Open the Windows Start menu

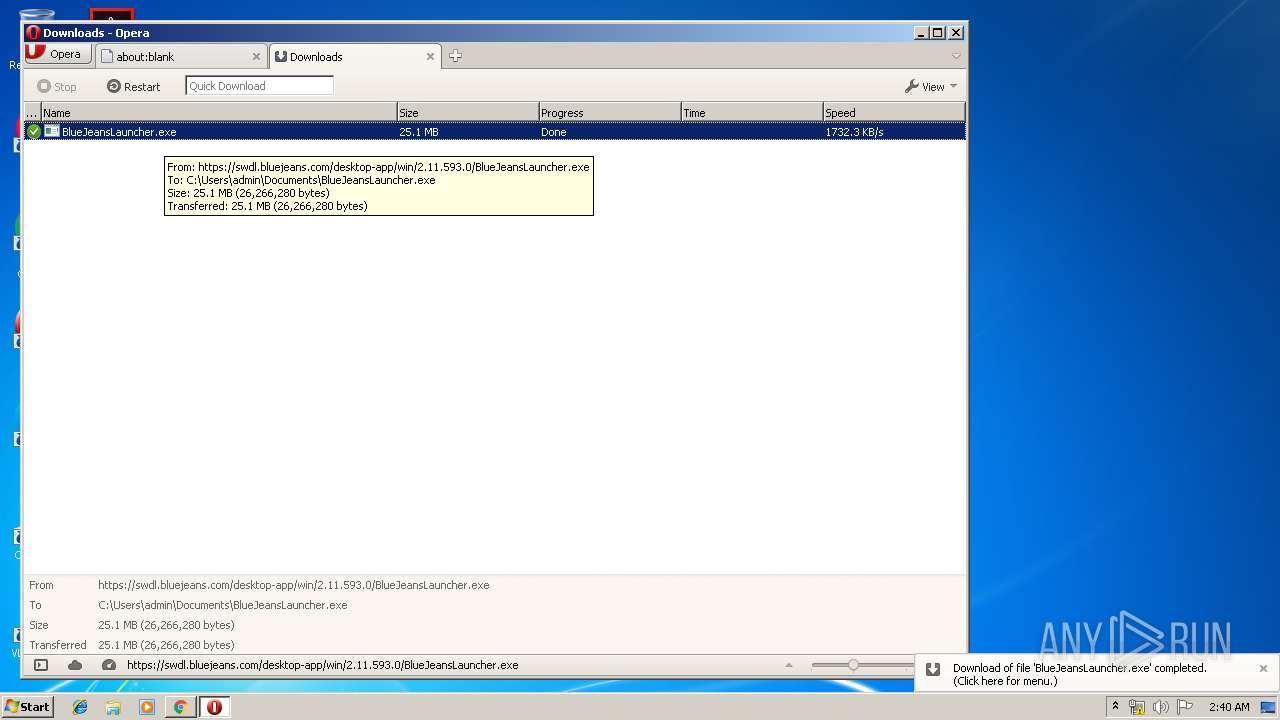click(x=27, y=706)
